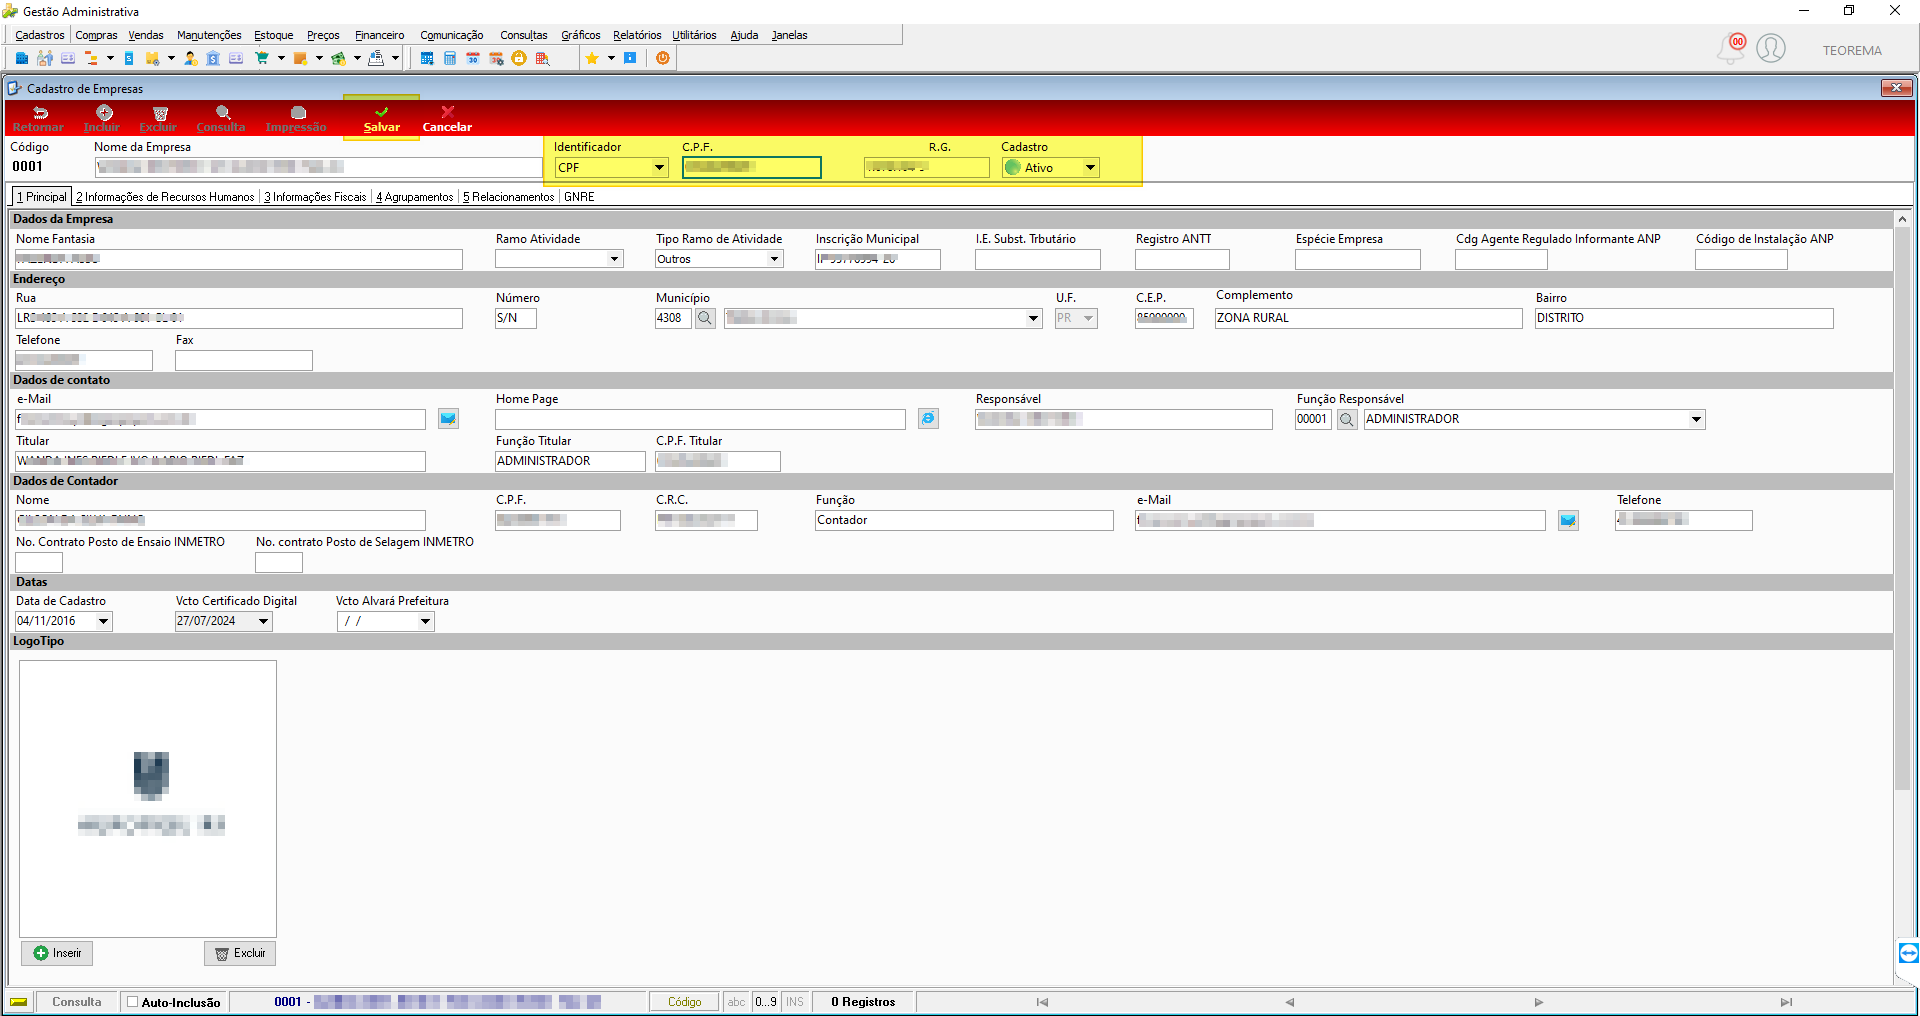Viewport: 1920px width, 1016px height.
Task: Click the yellow status bar indicator icon
Action: (x=19, y=1002)
